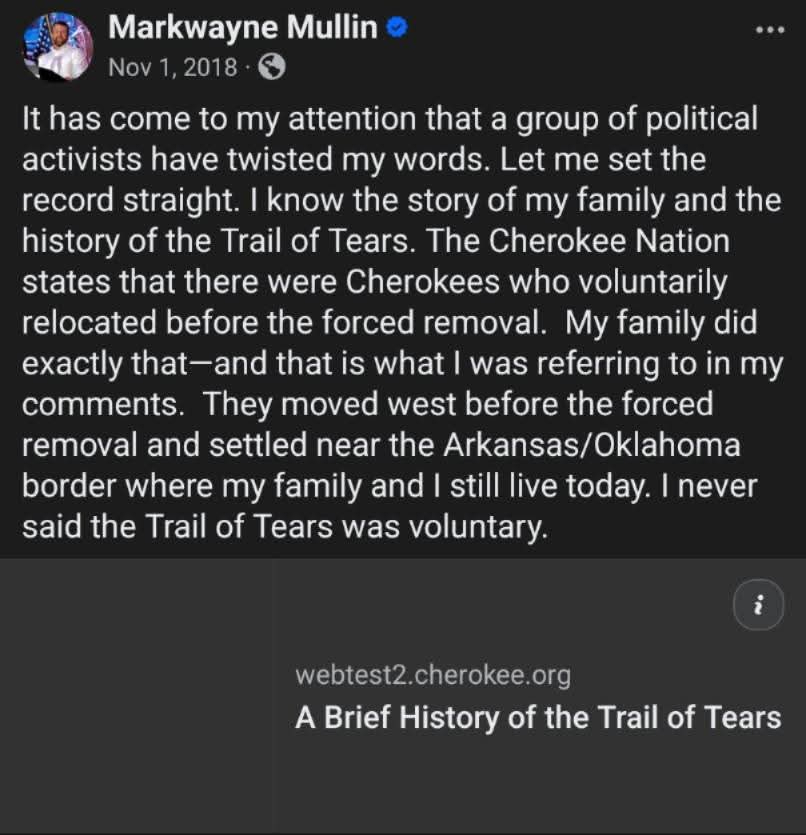Click the word "voluntarily" in the post
The height and width of the screenshot is (835, 806).
coord(641,282)
